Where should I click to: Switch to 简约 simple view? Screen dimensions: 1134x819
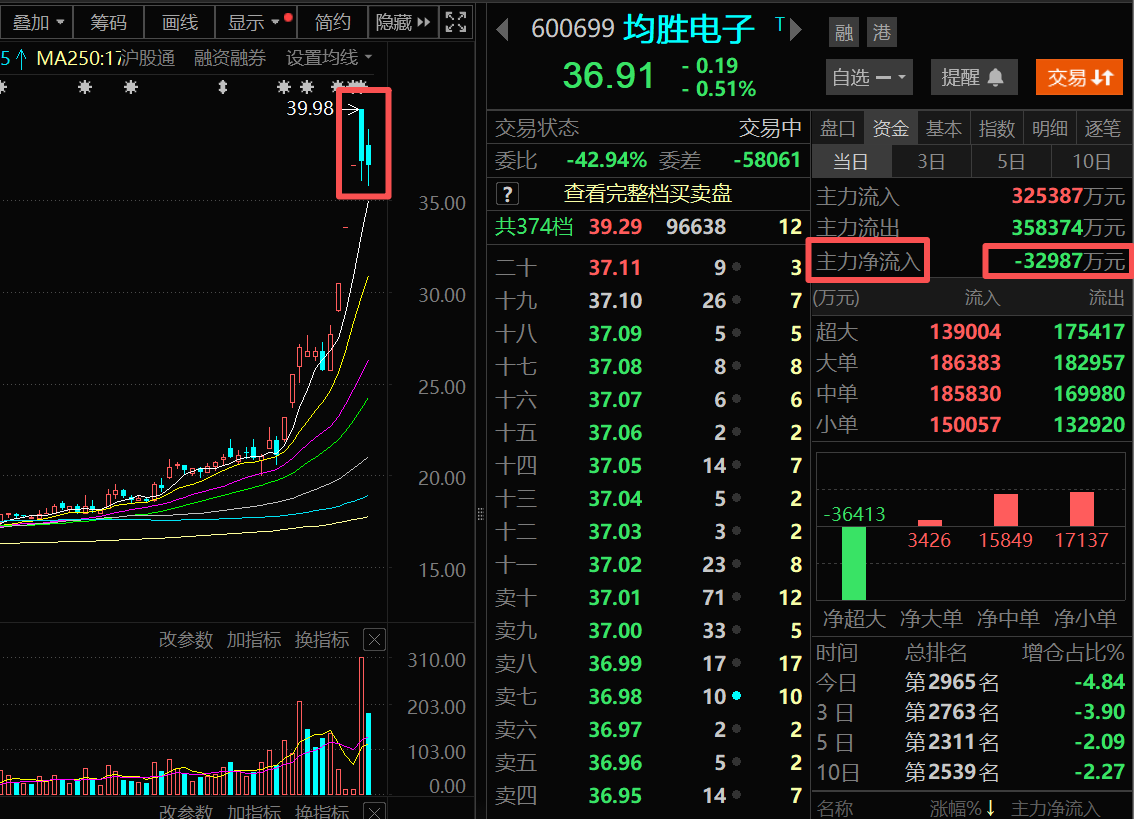(x=332, y=22)
